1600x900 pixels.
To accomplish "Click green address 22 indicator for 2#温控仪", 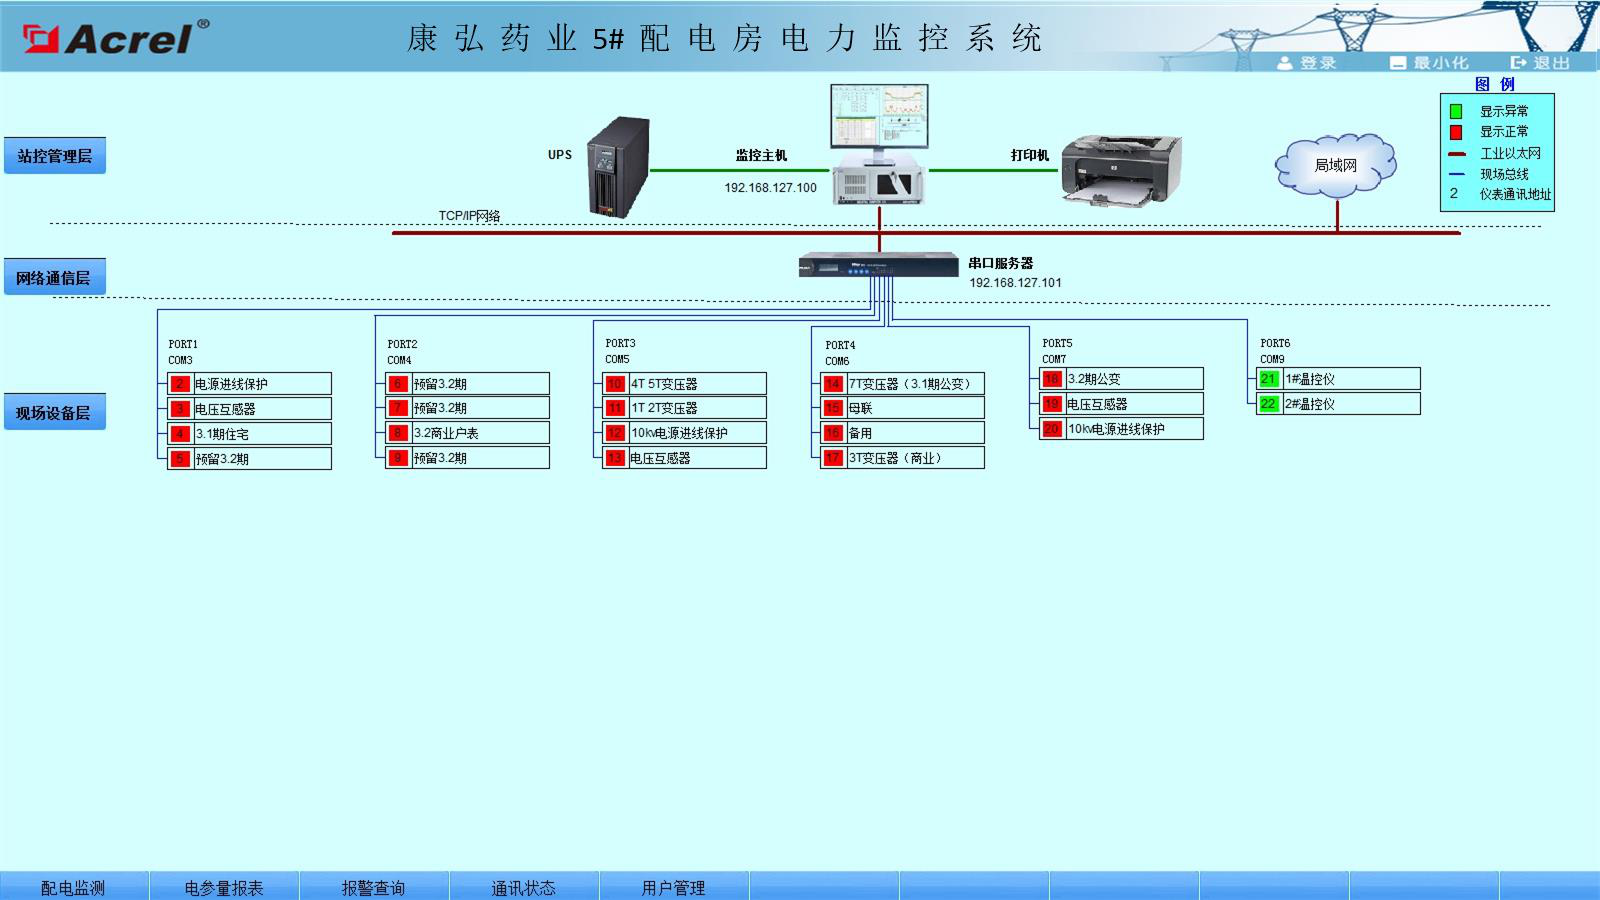I will point(1269,404).
